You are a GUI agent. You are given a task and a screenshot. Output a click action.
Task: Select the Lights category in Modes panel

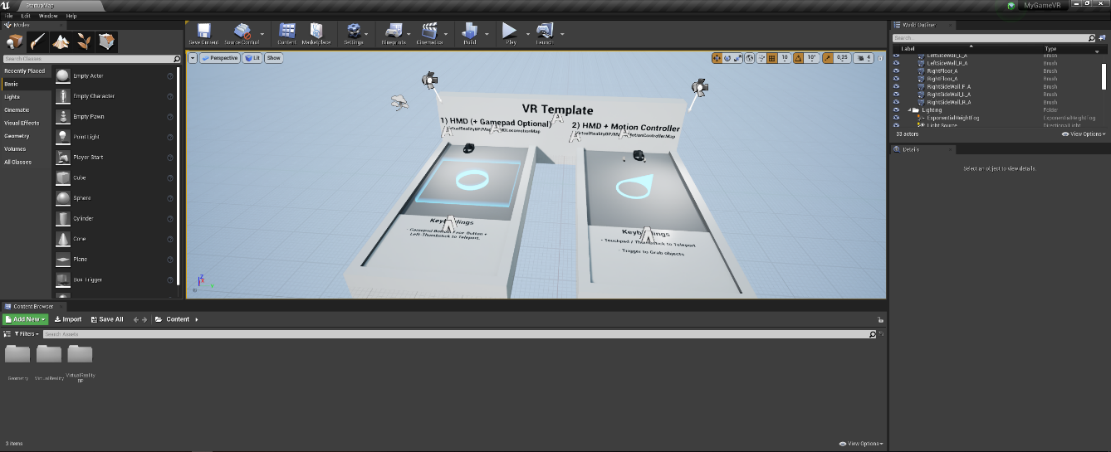click(12, 97)
